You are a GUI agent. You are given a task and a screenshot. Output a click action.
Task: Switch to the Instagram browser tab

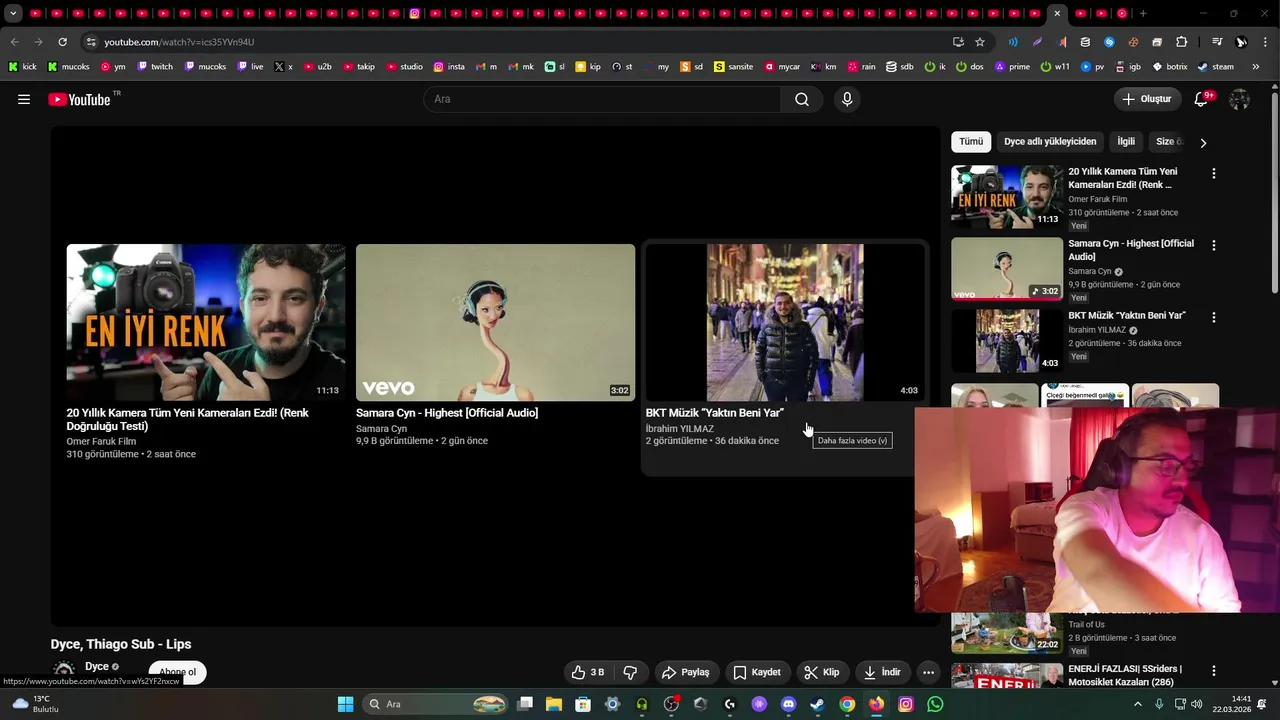415,13
